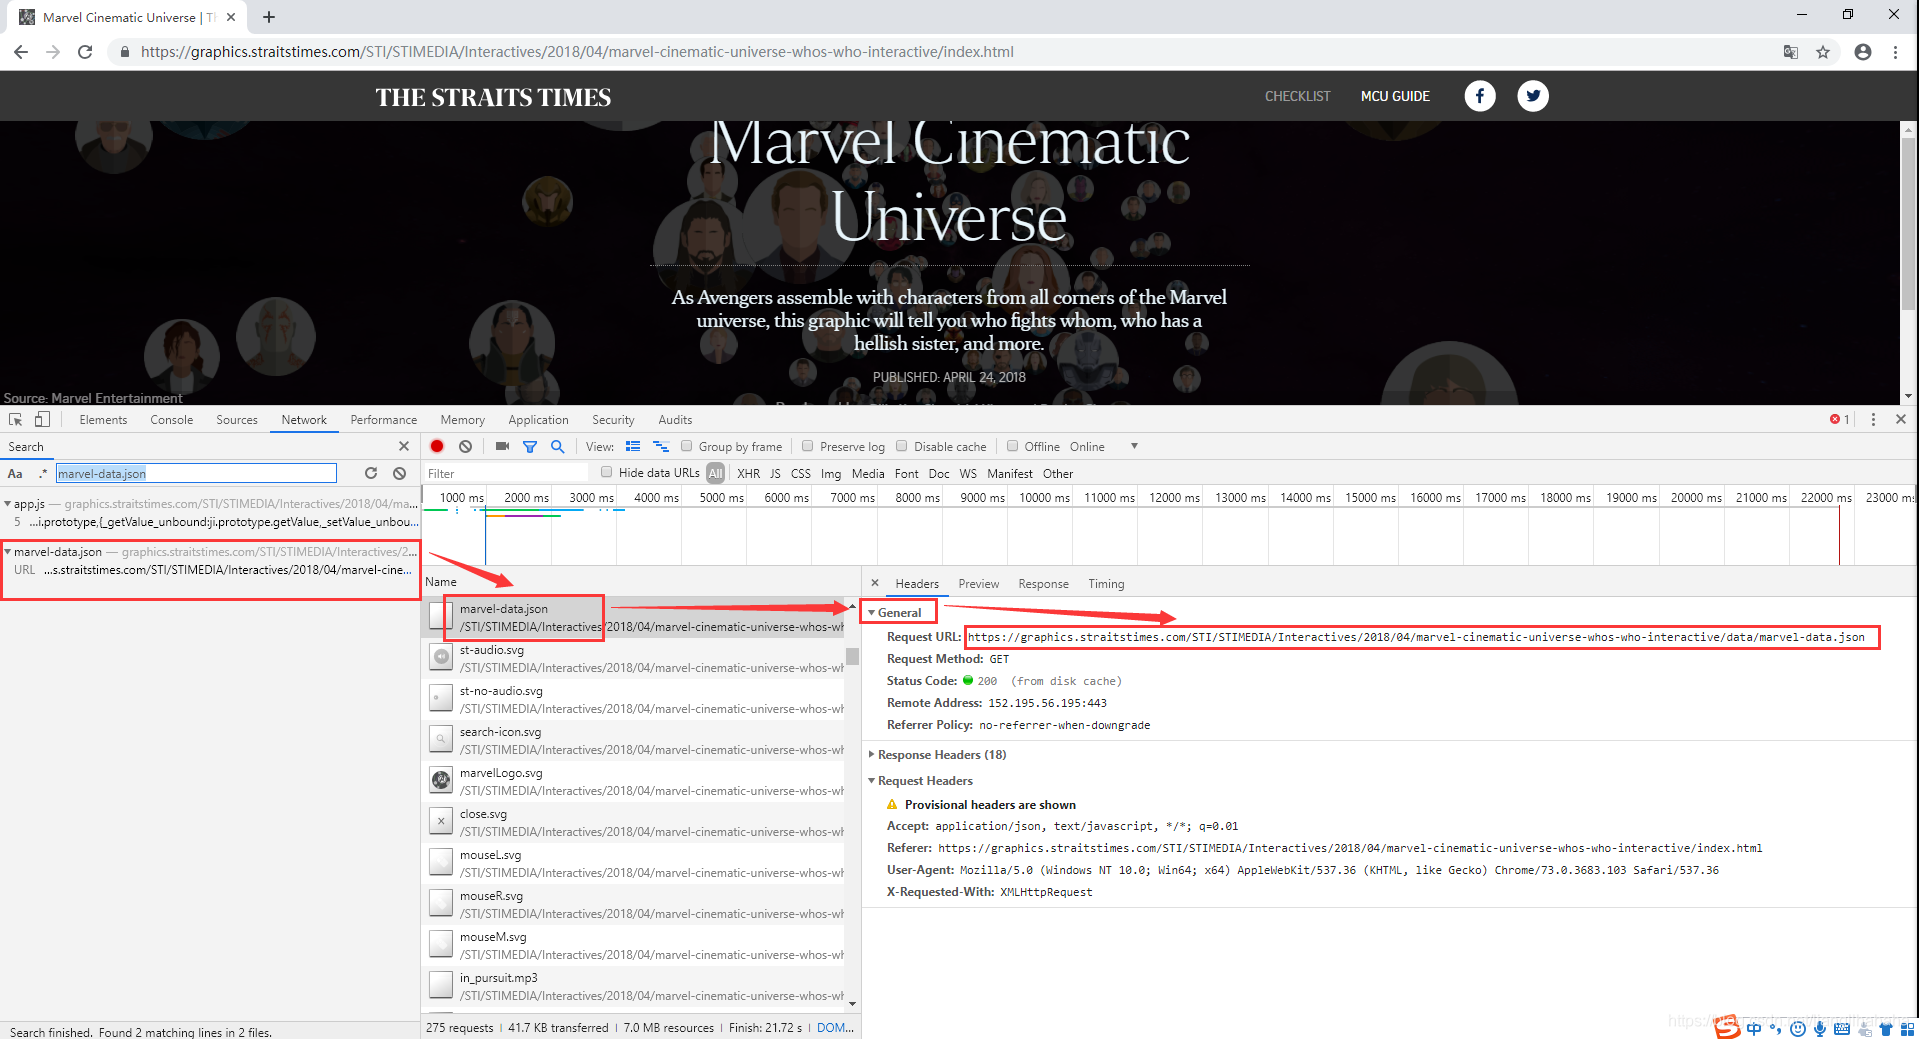The height and width of the screenshot is (1039, 1919).
Task: Check the Disable cache option
Action: pos(902,446)
